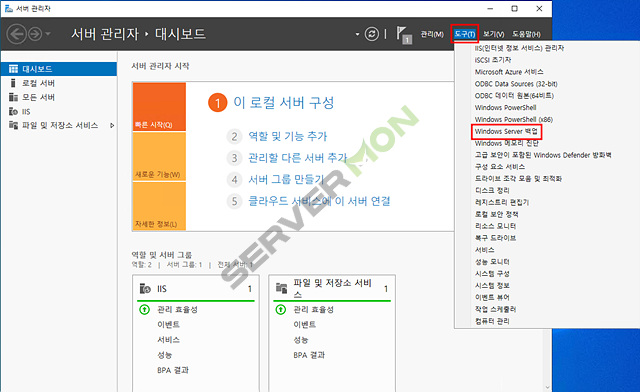Viewport: 640px width, 392px height.
Task: Open the 도구(T) menu
Action: (x=464, y=34)
